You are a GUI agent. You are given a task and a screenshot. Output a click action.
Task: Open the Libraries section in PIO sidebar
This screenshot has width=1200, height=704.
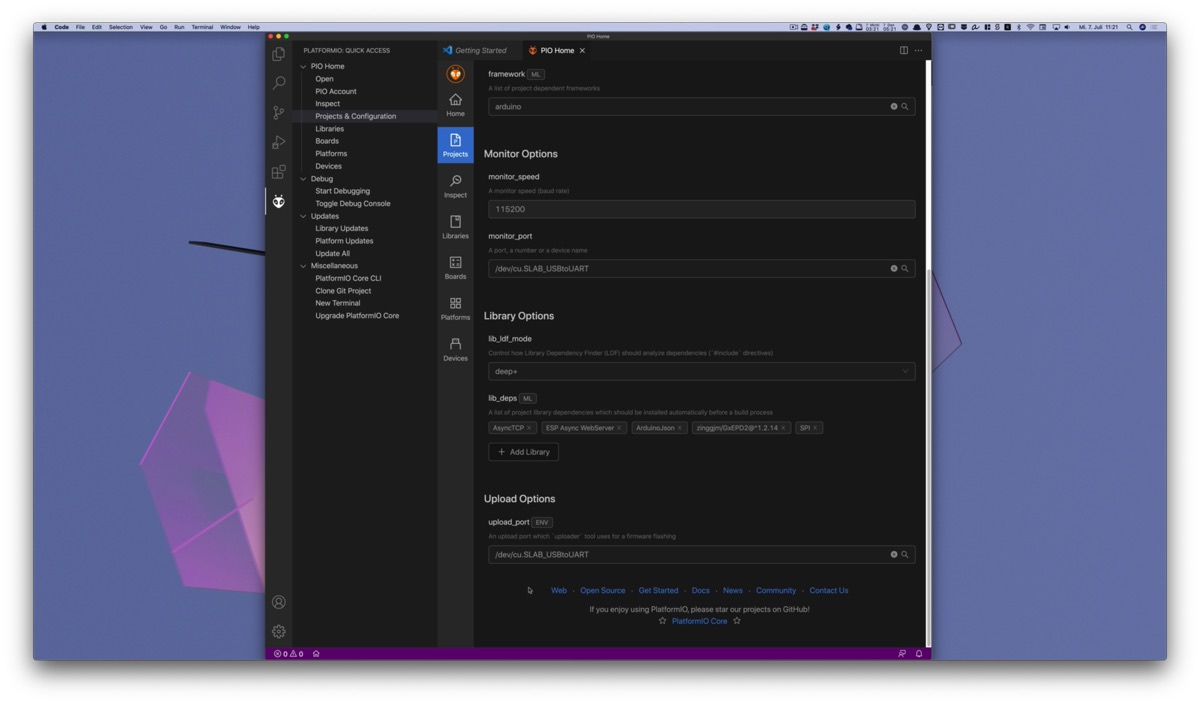(455, 227)
